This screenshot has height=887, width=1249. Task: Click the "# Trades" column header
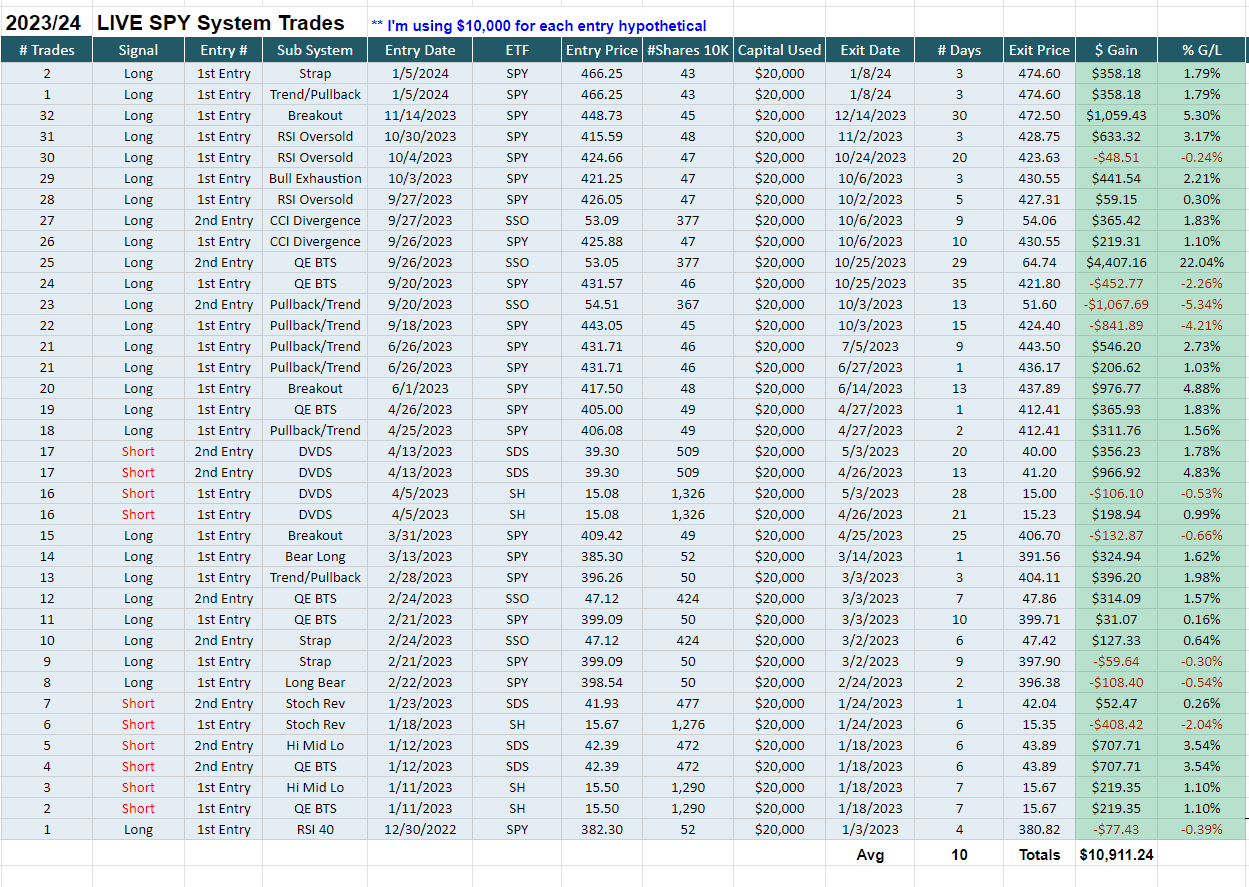coord(46,50)
